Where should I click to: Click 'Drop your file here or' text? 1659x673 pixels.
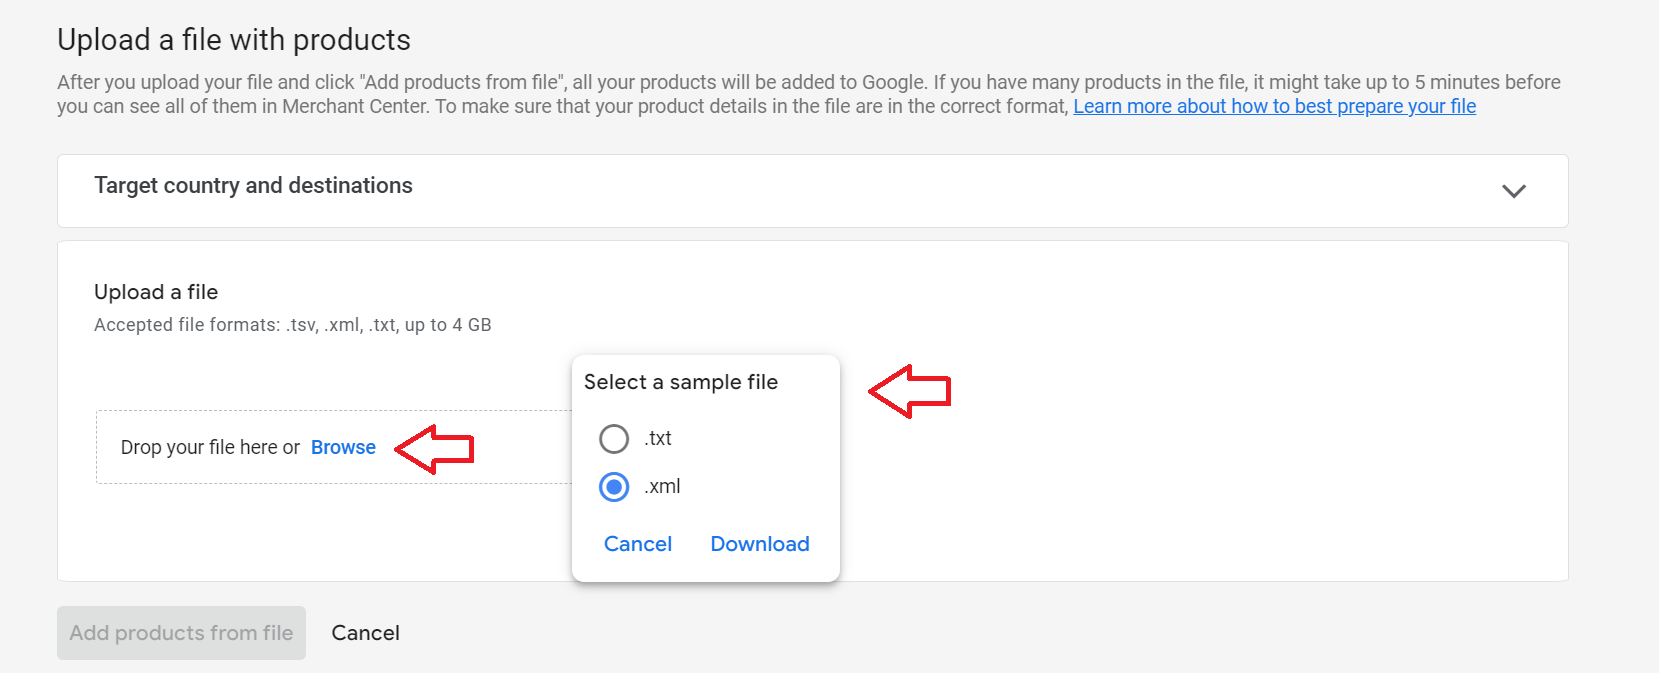tap(210, 447)
